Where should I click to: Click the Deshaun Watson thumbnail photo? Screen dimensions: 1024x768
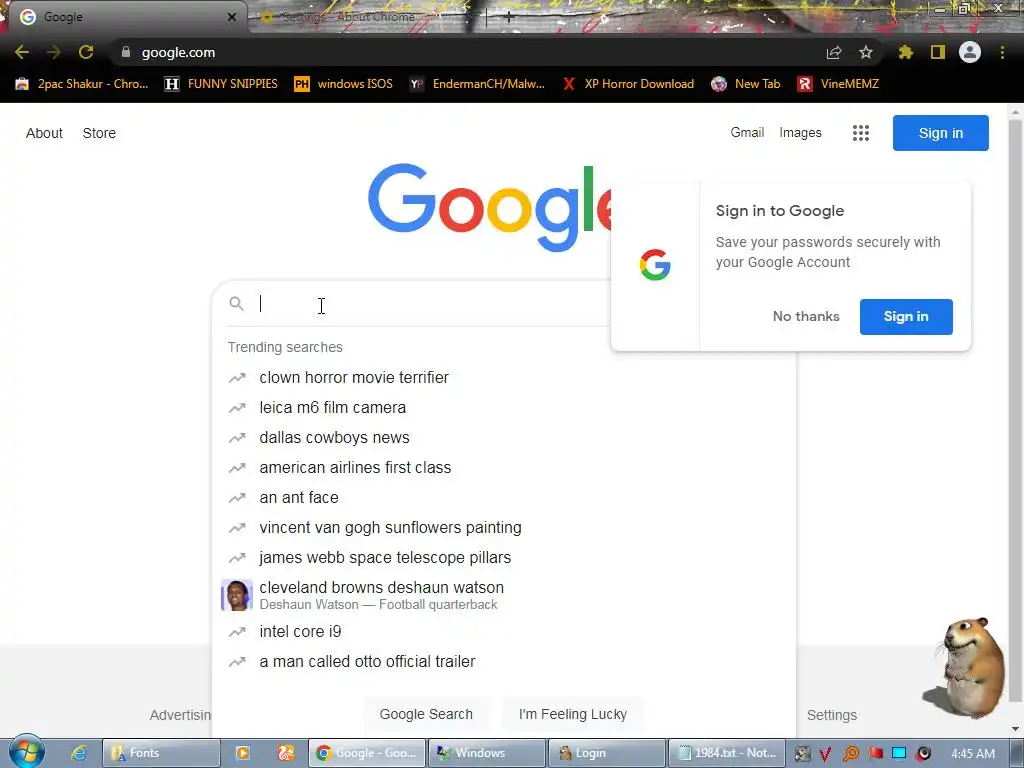pyautogui.click(x=236, y=595)
